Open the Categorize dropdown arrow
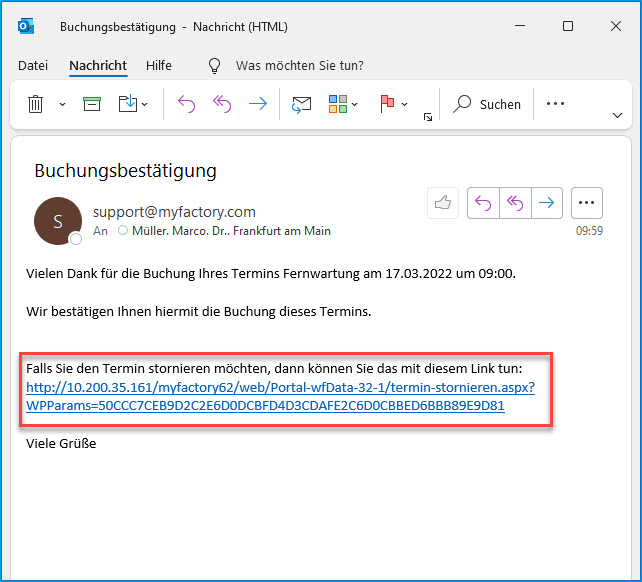 coord(355,104)
